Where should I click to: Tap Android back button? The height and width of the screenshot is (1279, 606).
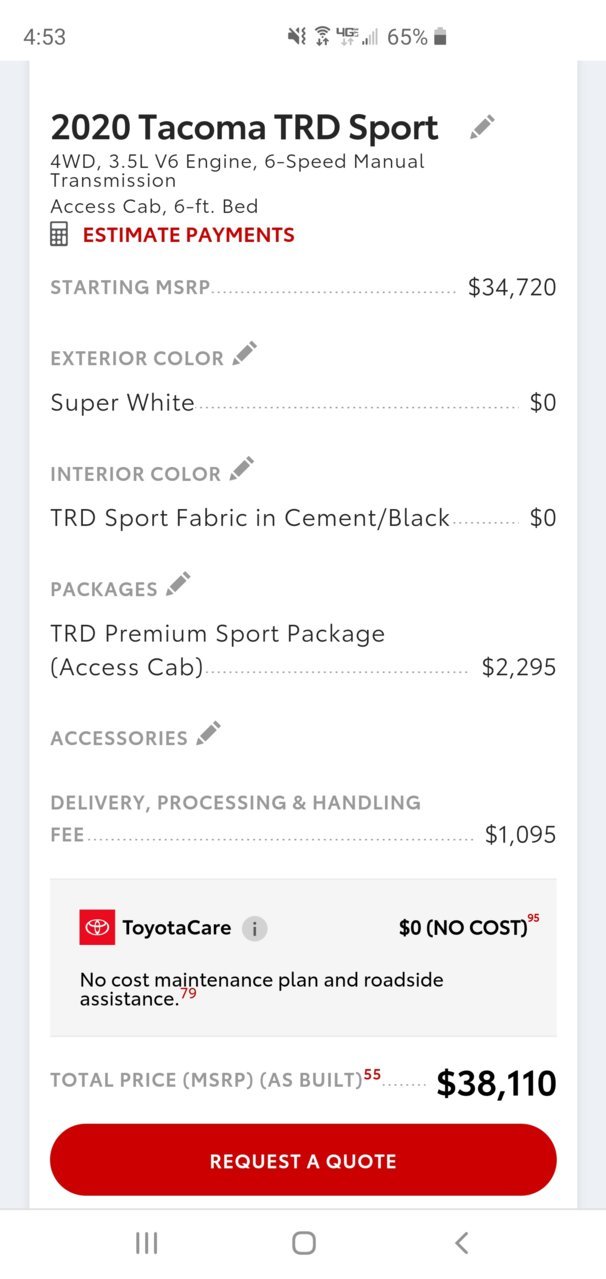click(x=461, y=1243)
